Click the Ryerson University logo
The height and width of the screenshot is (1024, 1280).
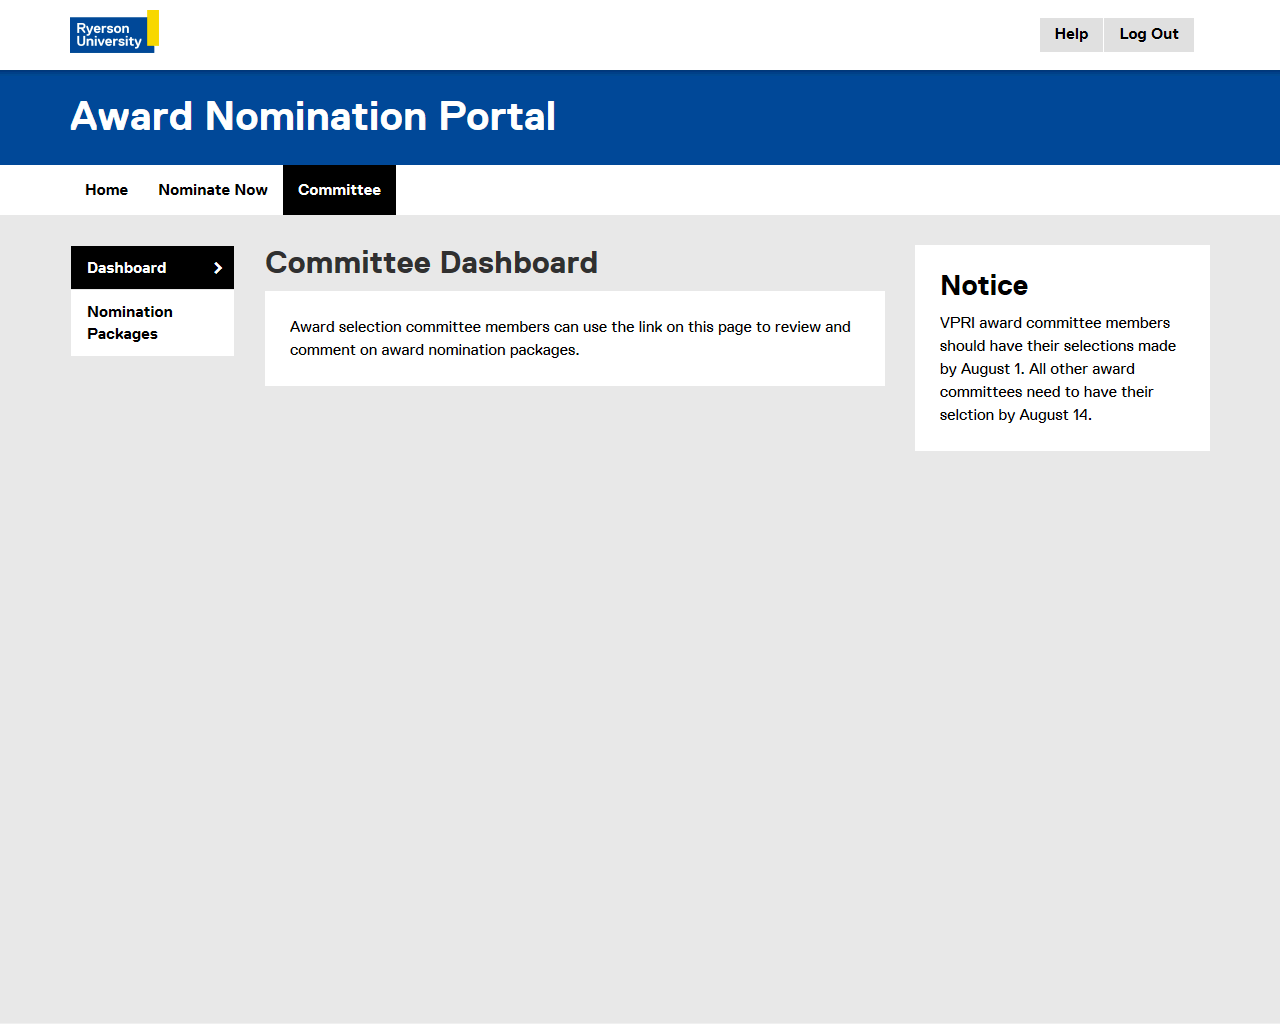110,34
